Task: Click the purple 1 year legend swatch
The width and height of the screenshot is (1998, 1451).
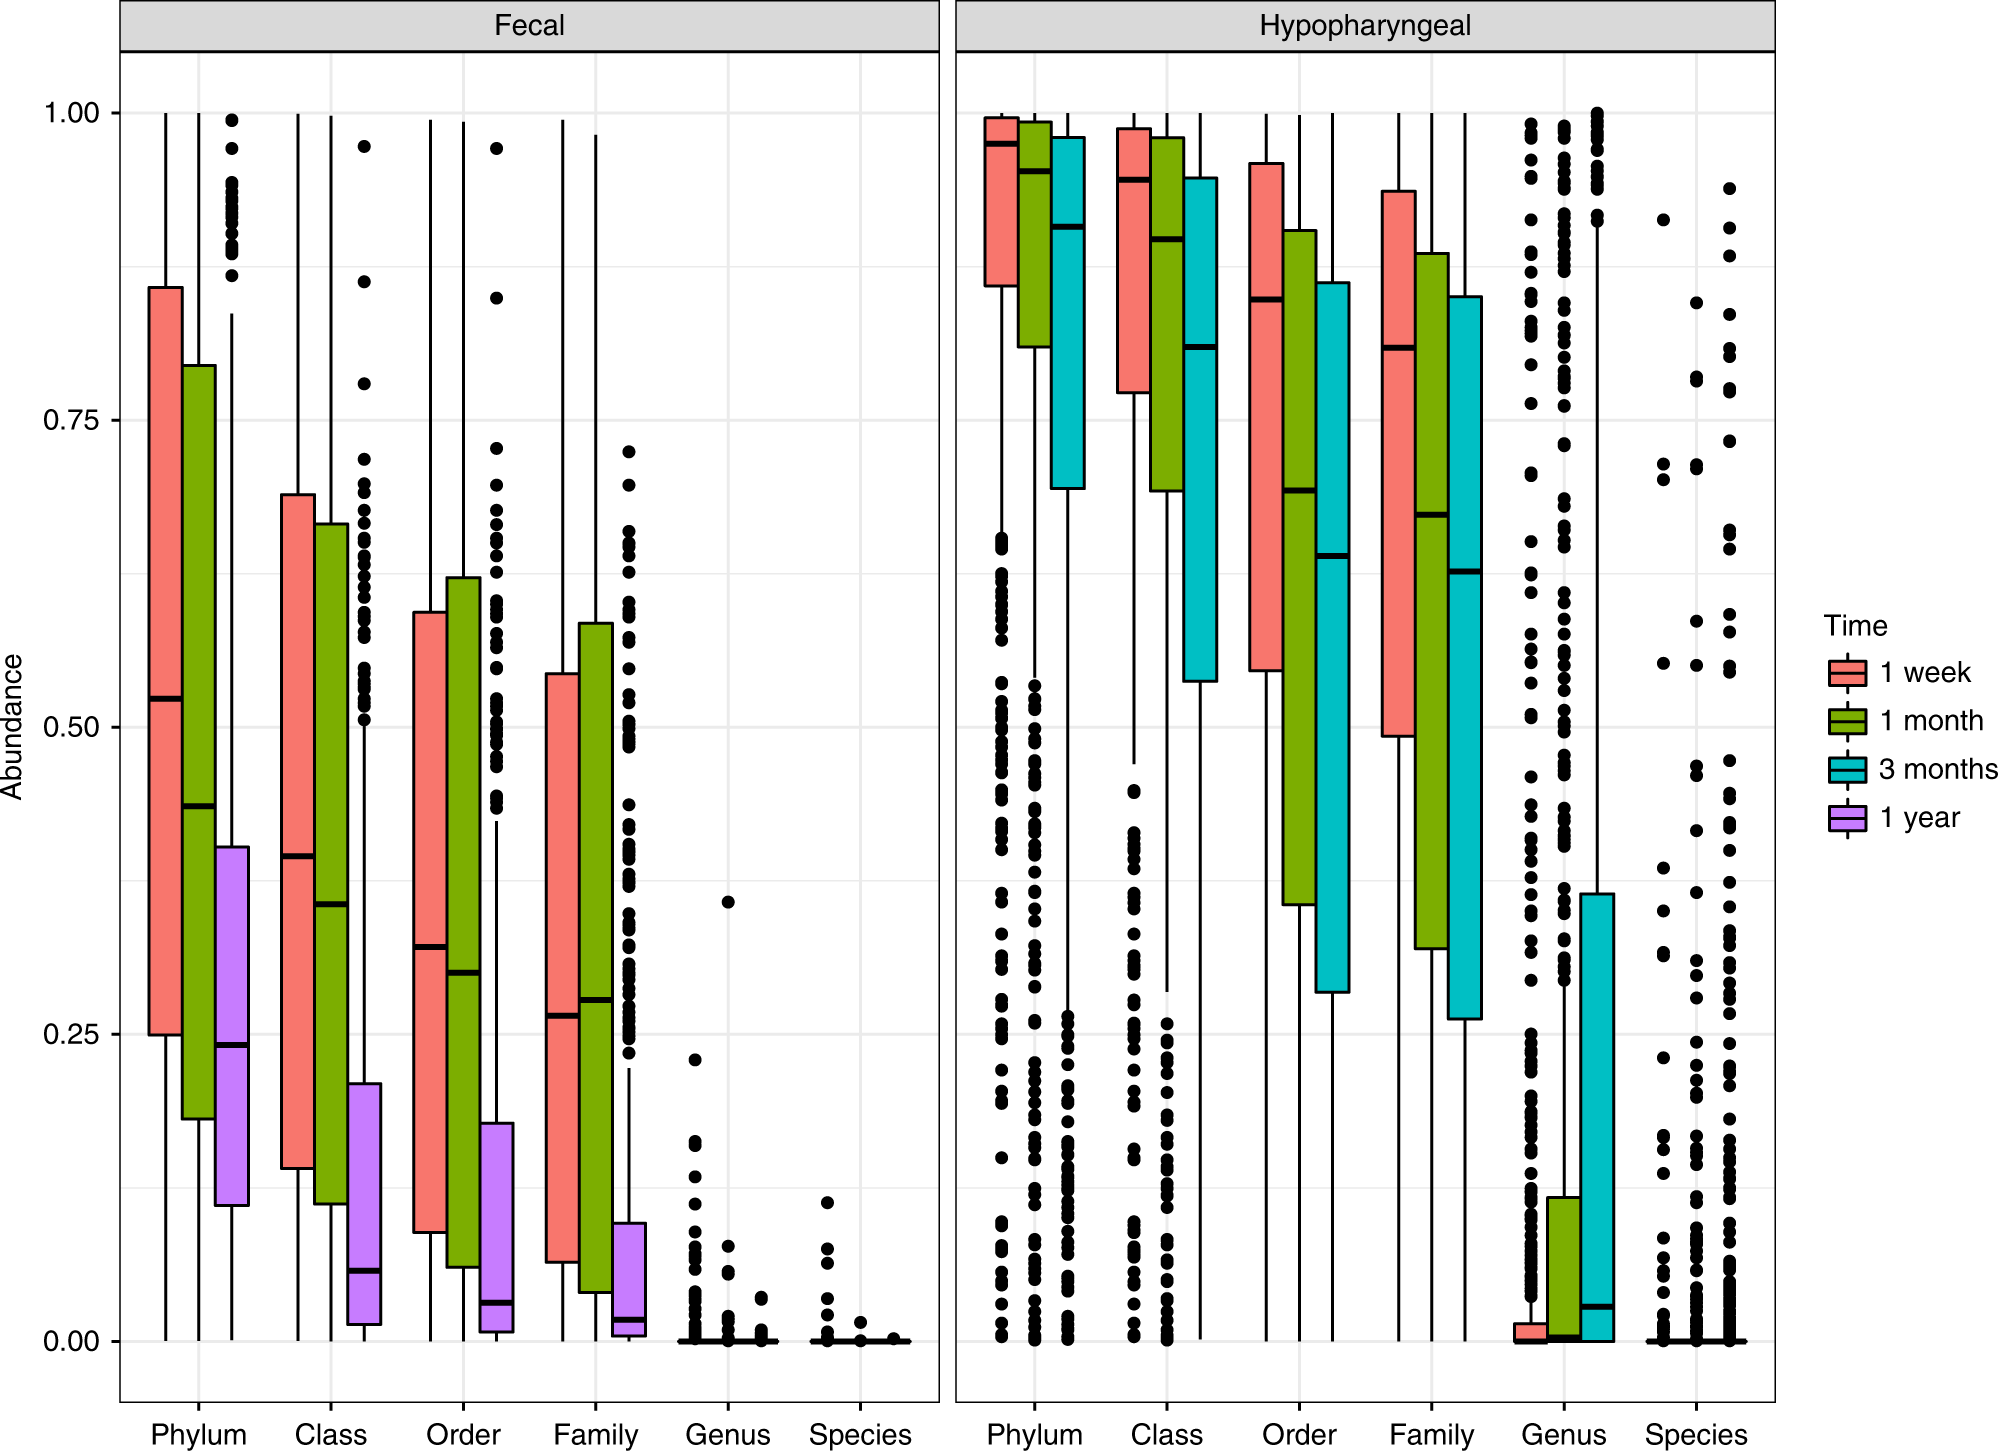Action: 1846,818
